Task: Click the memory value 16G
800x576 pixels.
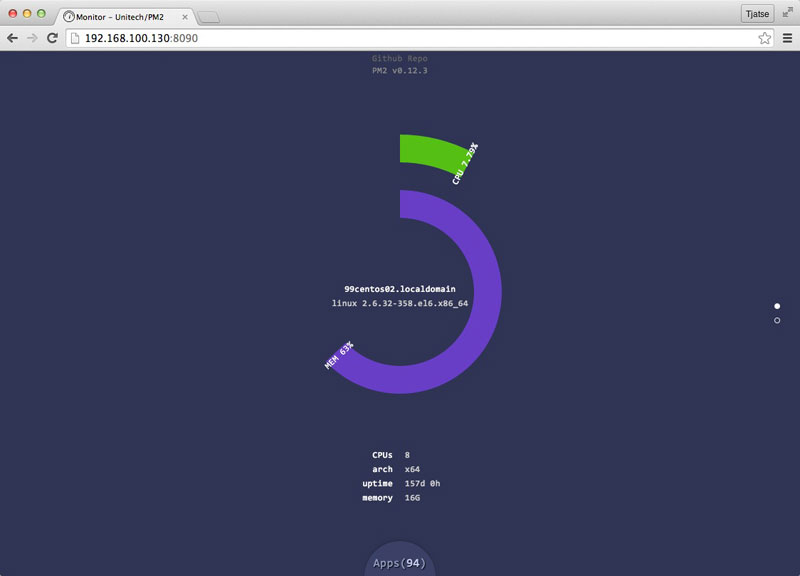Action: tap(412, 498)
